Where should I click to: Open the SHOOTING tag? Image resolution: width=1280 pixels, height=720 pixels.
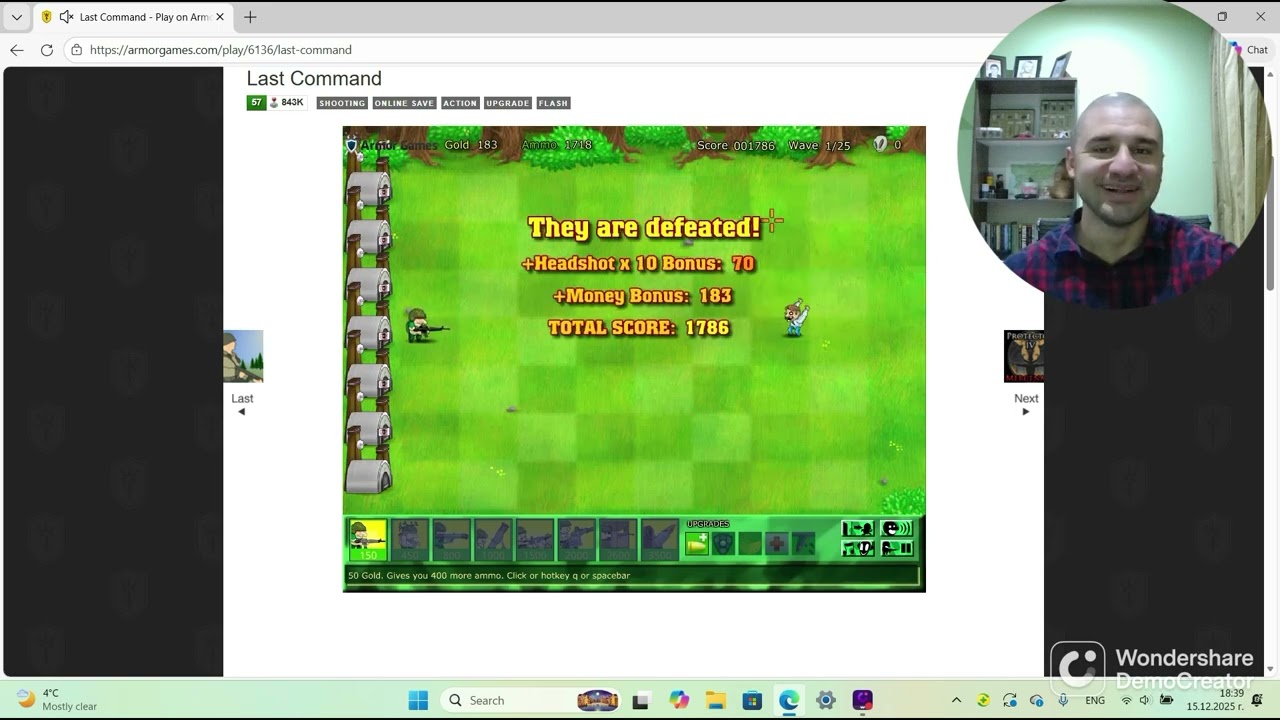(342, 103)
